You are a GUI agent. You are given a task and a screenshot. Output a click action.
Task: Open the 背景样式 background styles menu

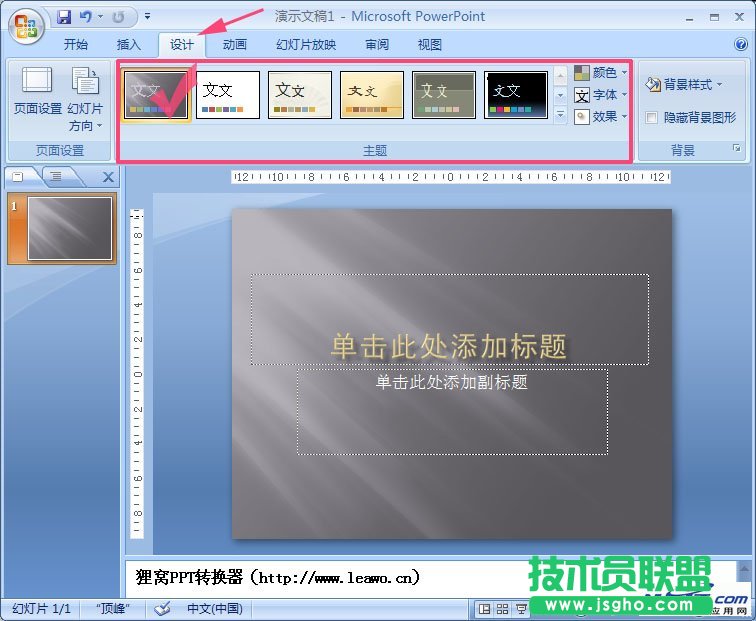point(684,84)
